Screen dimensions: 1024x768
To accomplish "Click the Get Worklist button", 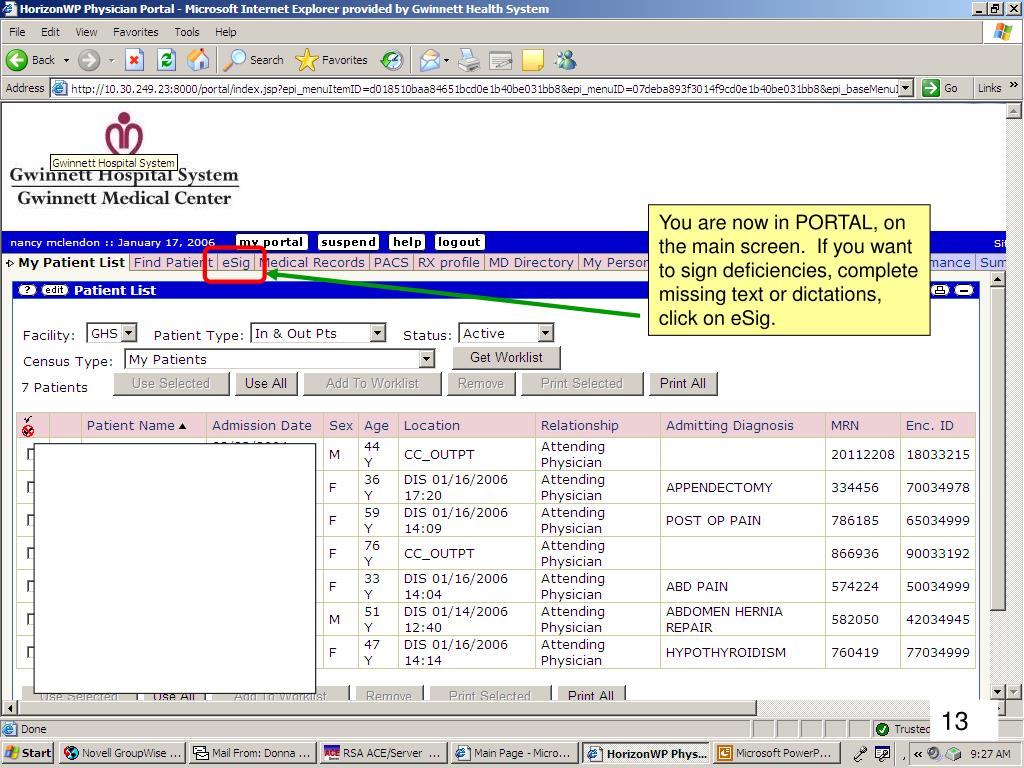I will (x=506, y=358).
